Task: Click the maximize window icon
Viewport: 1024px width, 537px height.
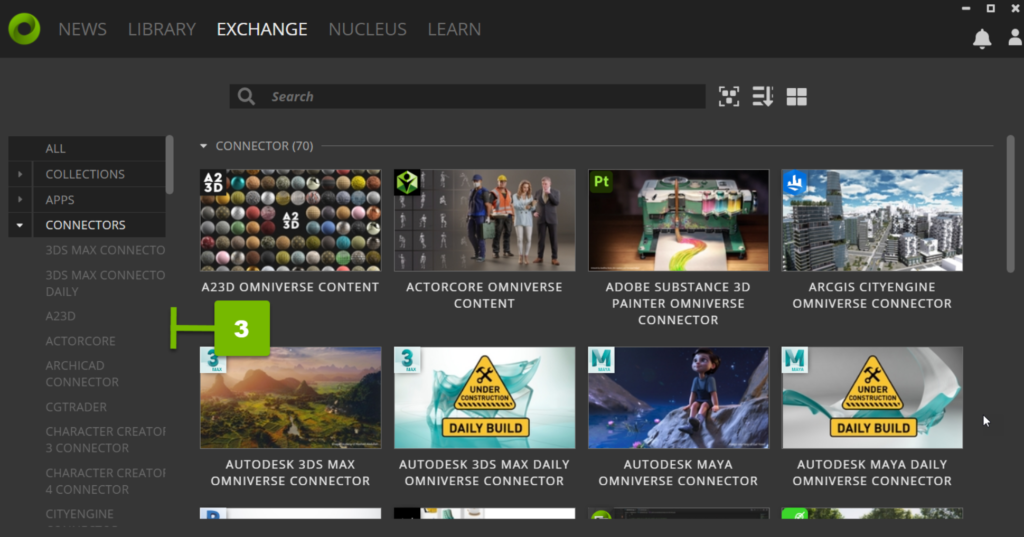Action: coord(991,8)
